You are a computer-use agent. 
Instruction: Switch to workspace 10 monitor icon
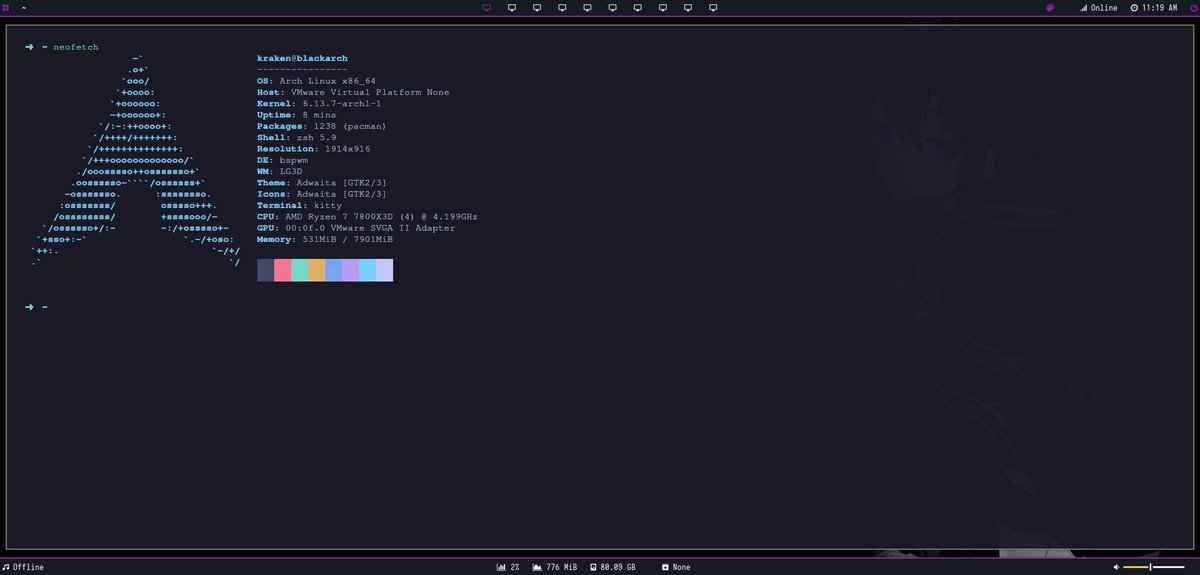point(713,7)
